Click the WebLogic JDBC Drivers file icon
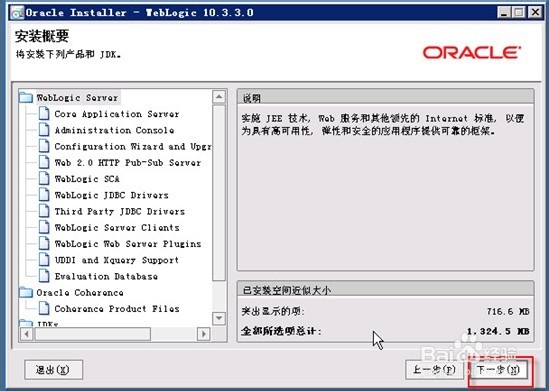This screenshot has height=391, width=549. 44,195
